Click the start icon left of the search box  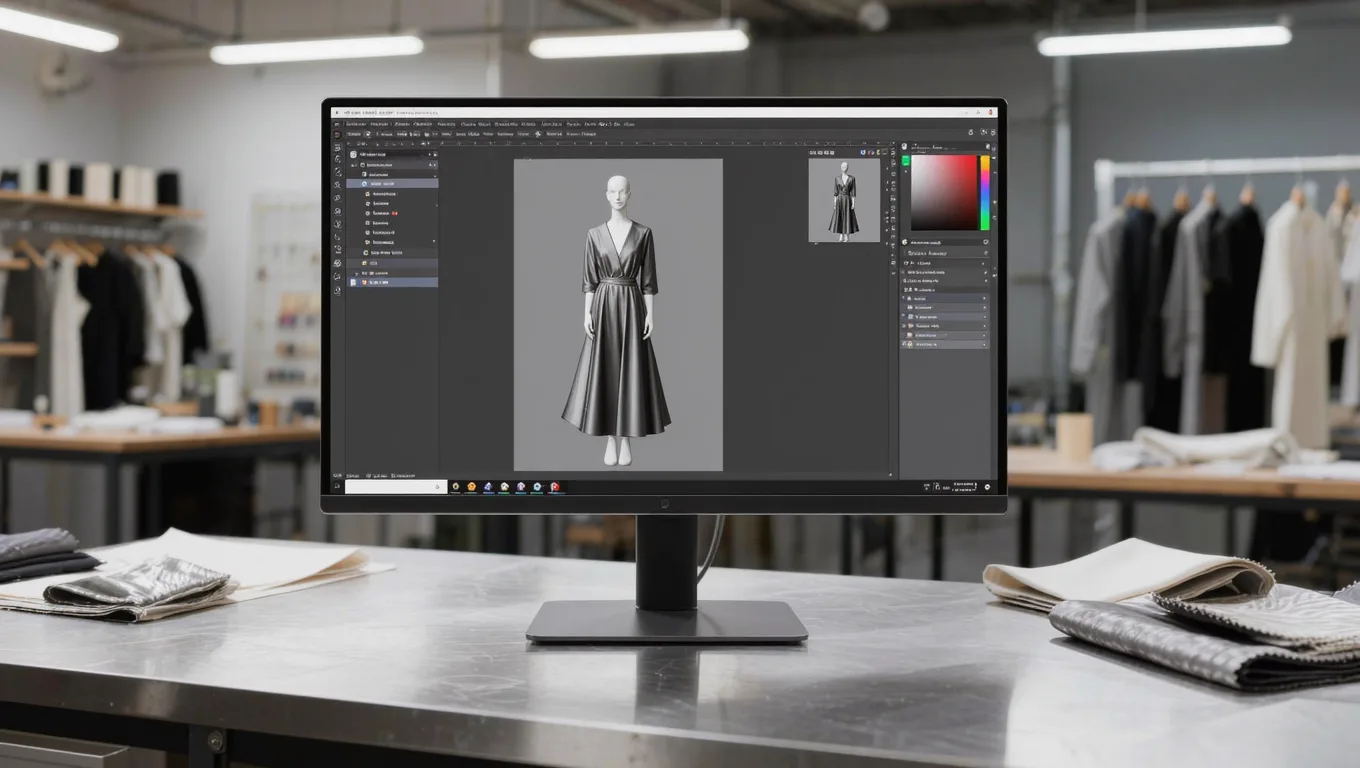click(x=337, y=486)
